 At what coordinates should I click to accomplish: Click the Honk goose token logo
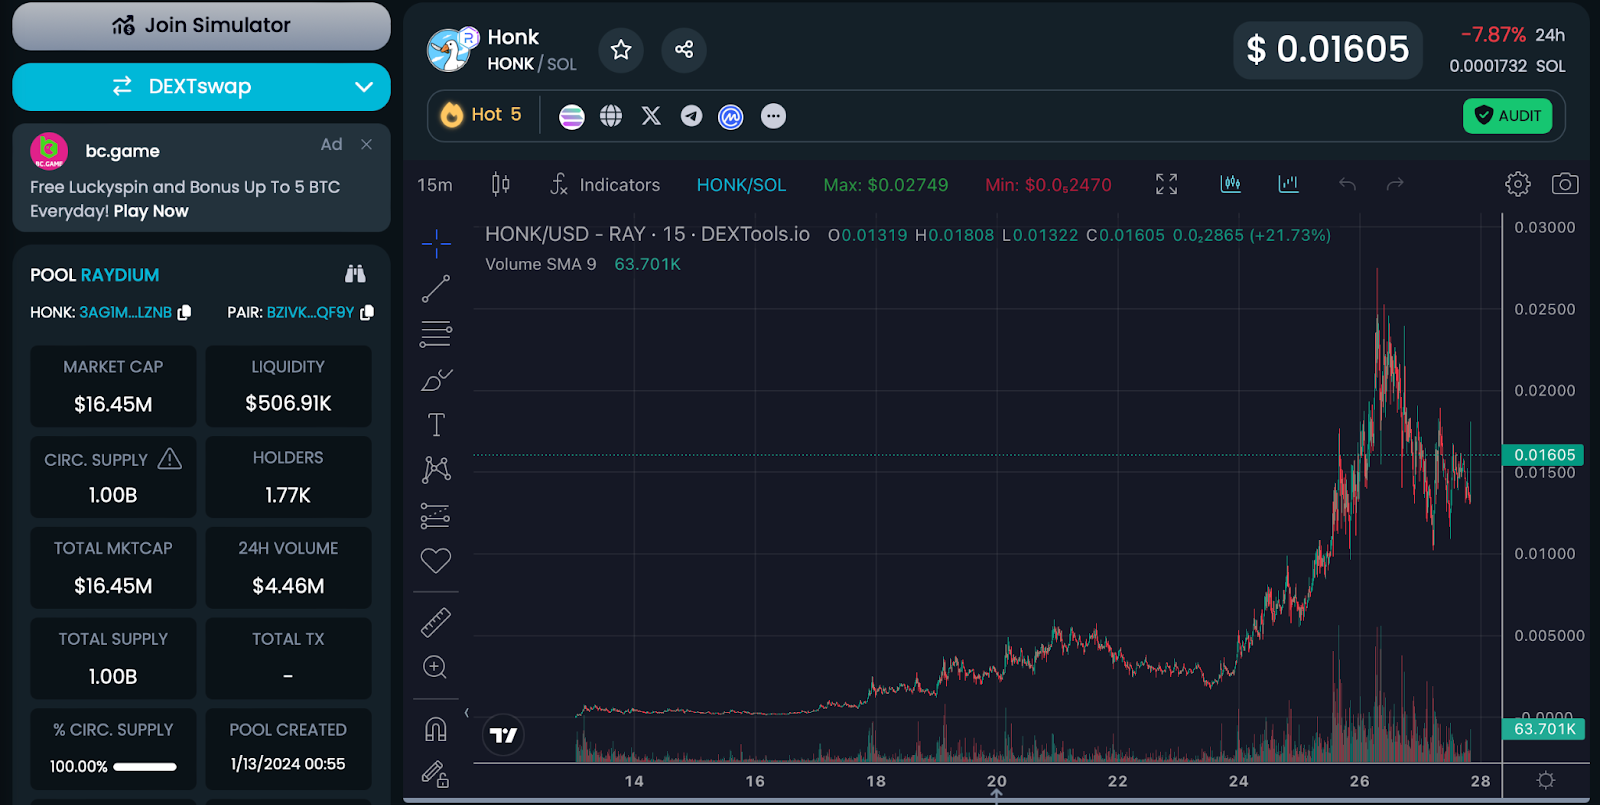(x=450, y=50)
